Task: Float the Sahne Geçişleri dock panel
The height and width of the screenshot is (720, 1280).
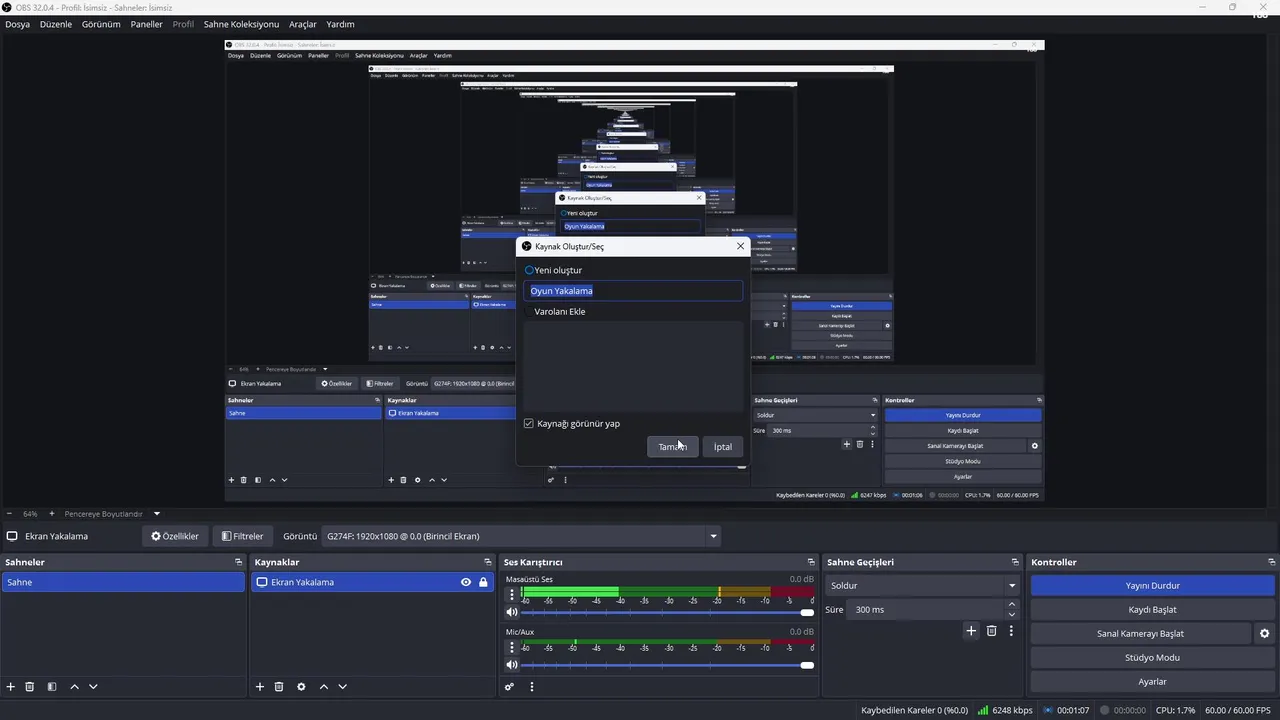Action: [x=1015, y=562]
